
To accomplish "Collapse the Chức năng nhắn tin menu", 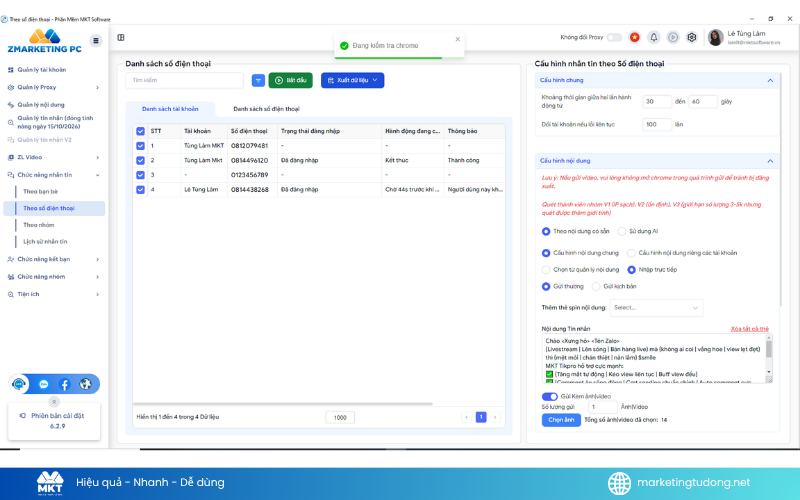I will click(53, 175).
